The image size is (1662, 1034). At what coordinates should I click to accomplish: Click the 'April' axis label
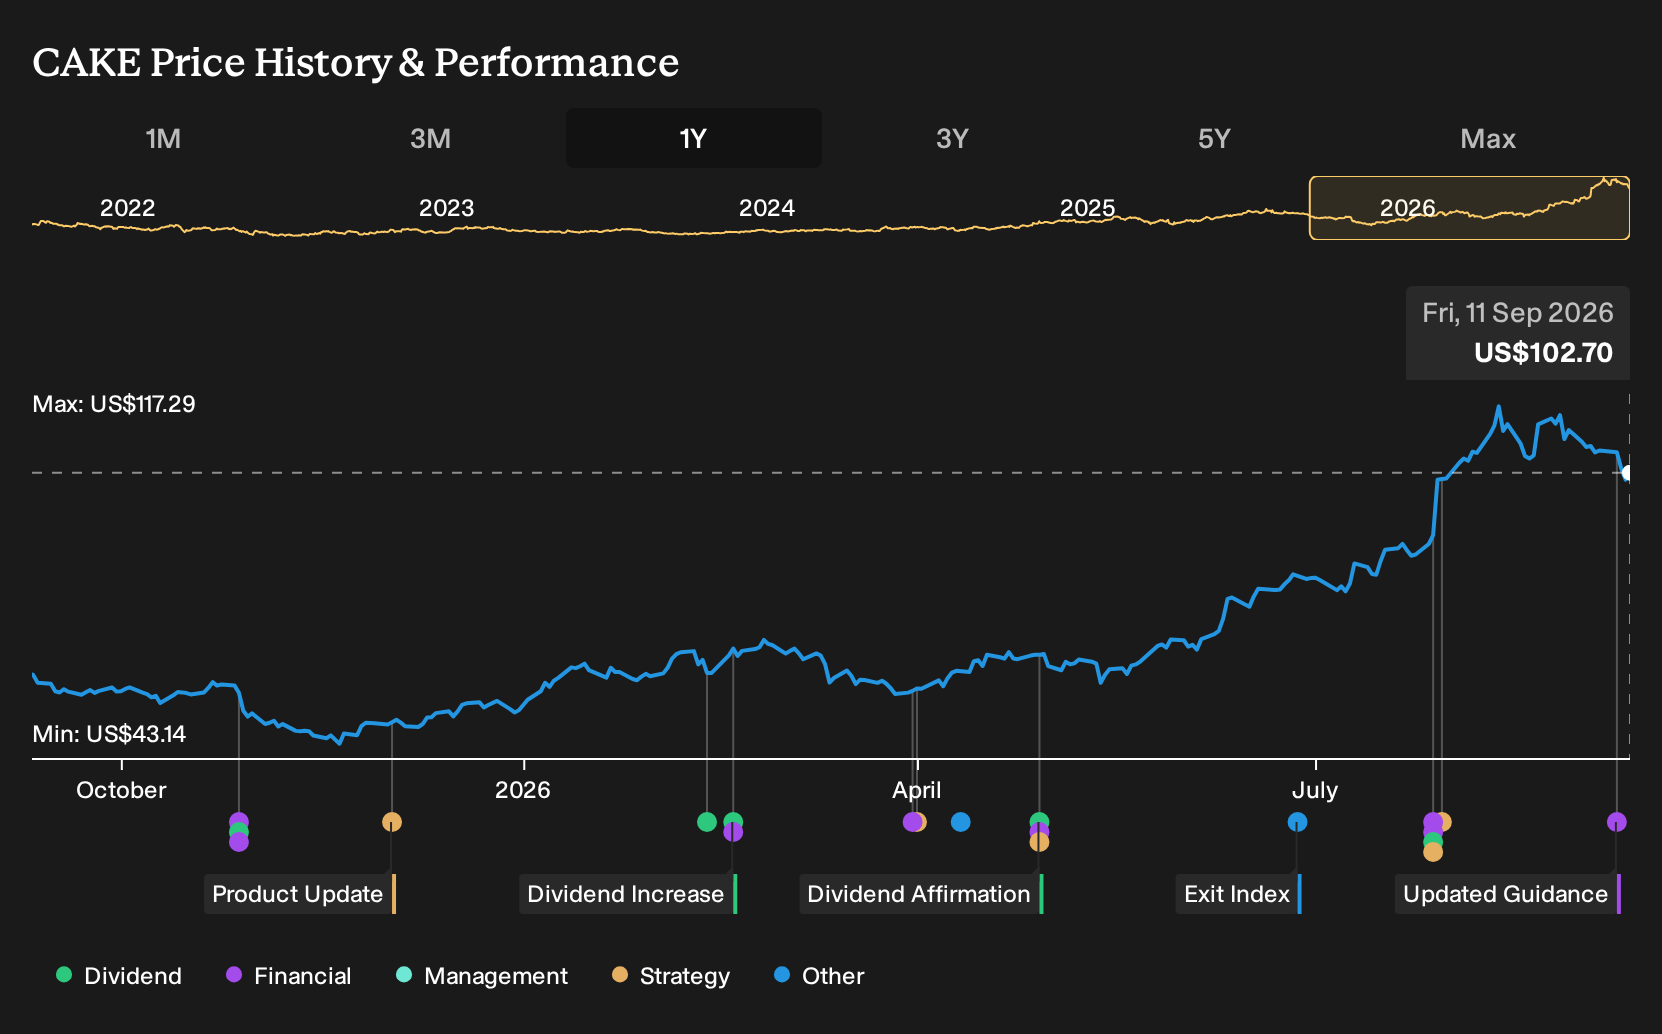tap(917, 790)
